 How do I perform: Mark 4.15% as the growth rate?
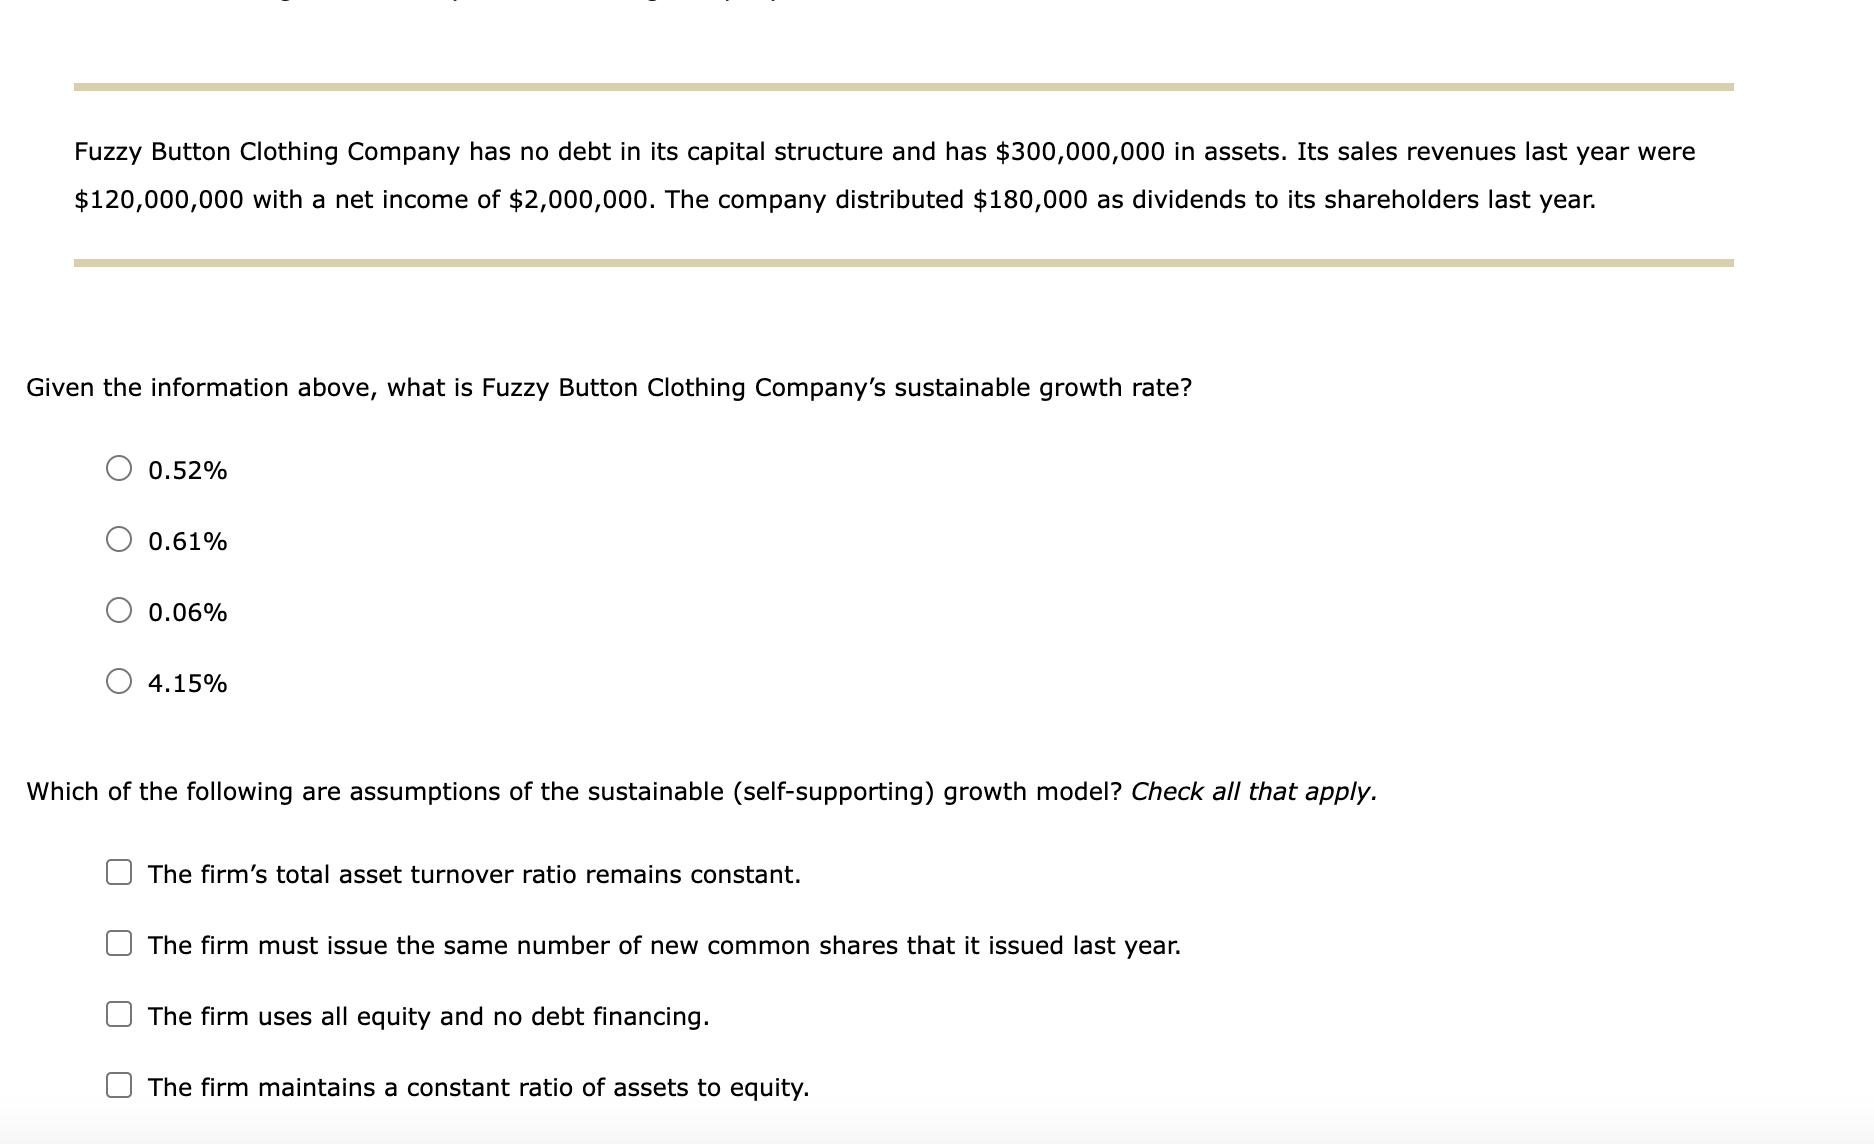119,681
